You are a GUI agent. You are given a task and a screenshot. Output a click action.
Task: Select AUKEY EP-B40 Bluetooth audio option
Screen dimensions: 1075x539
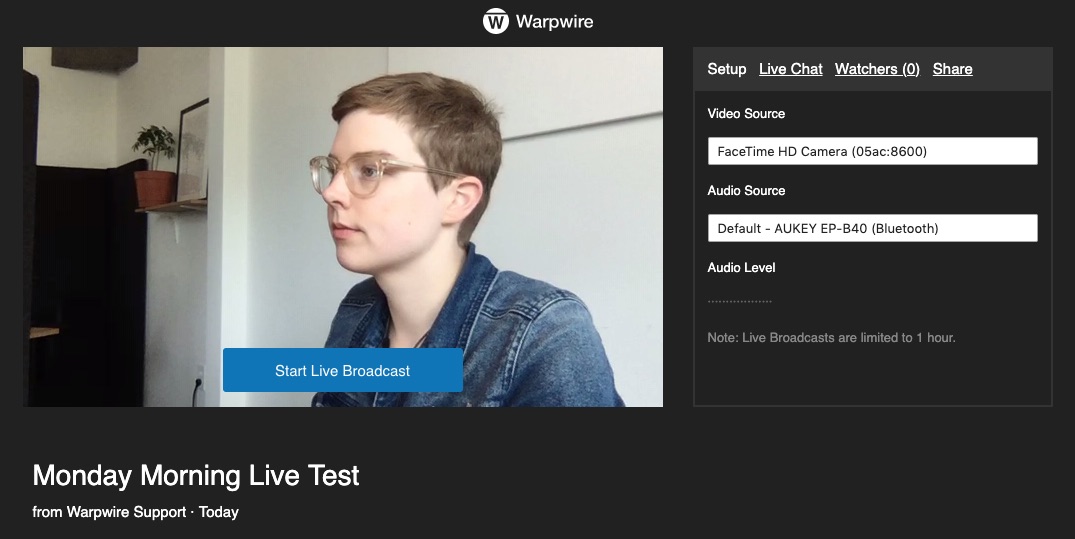pyautogui.click(x=828, y=228)
